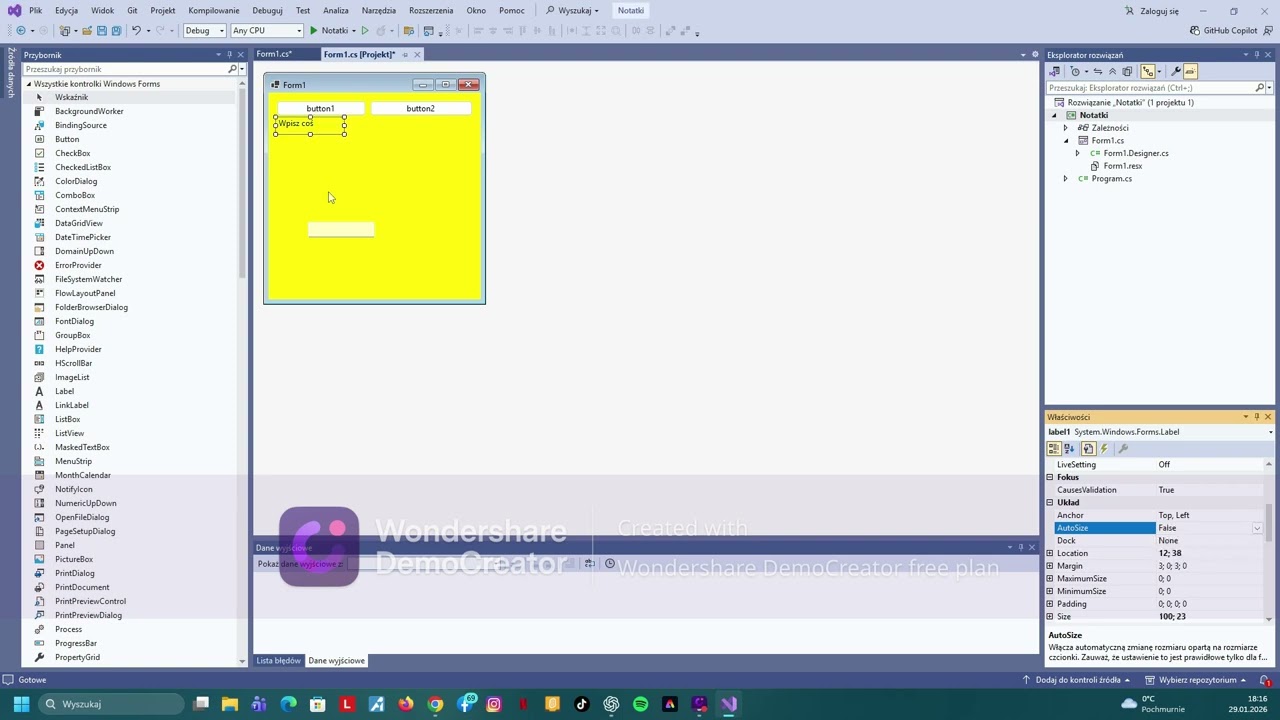Click Properties grid vertical scrollbar
Screen dimensions: 1280x720
tap(1269, 540)
